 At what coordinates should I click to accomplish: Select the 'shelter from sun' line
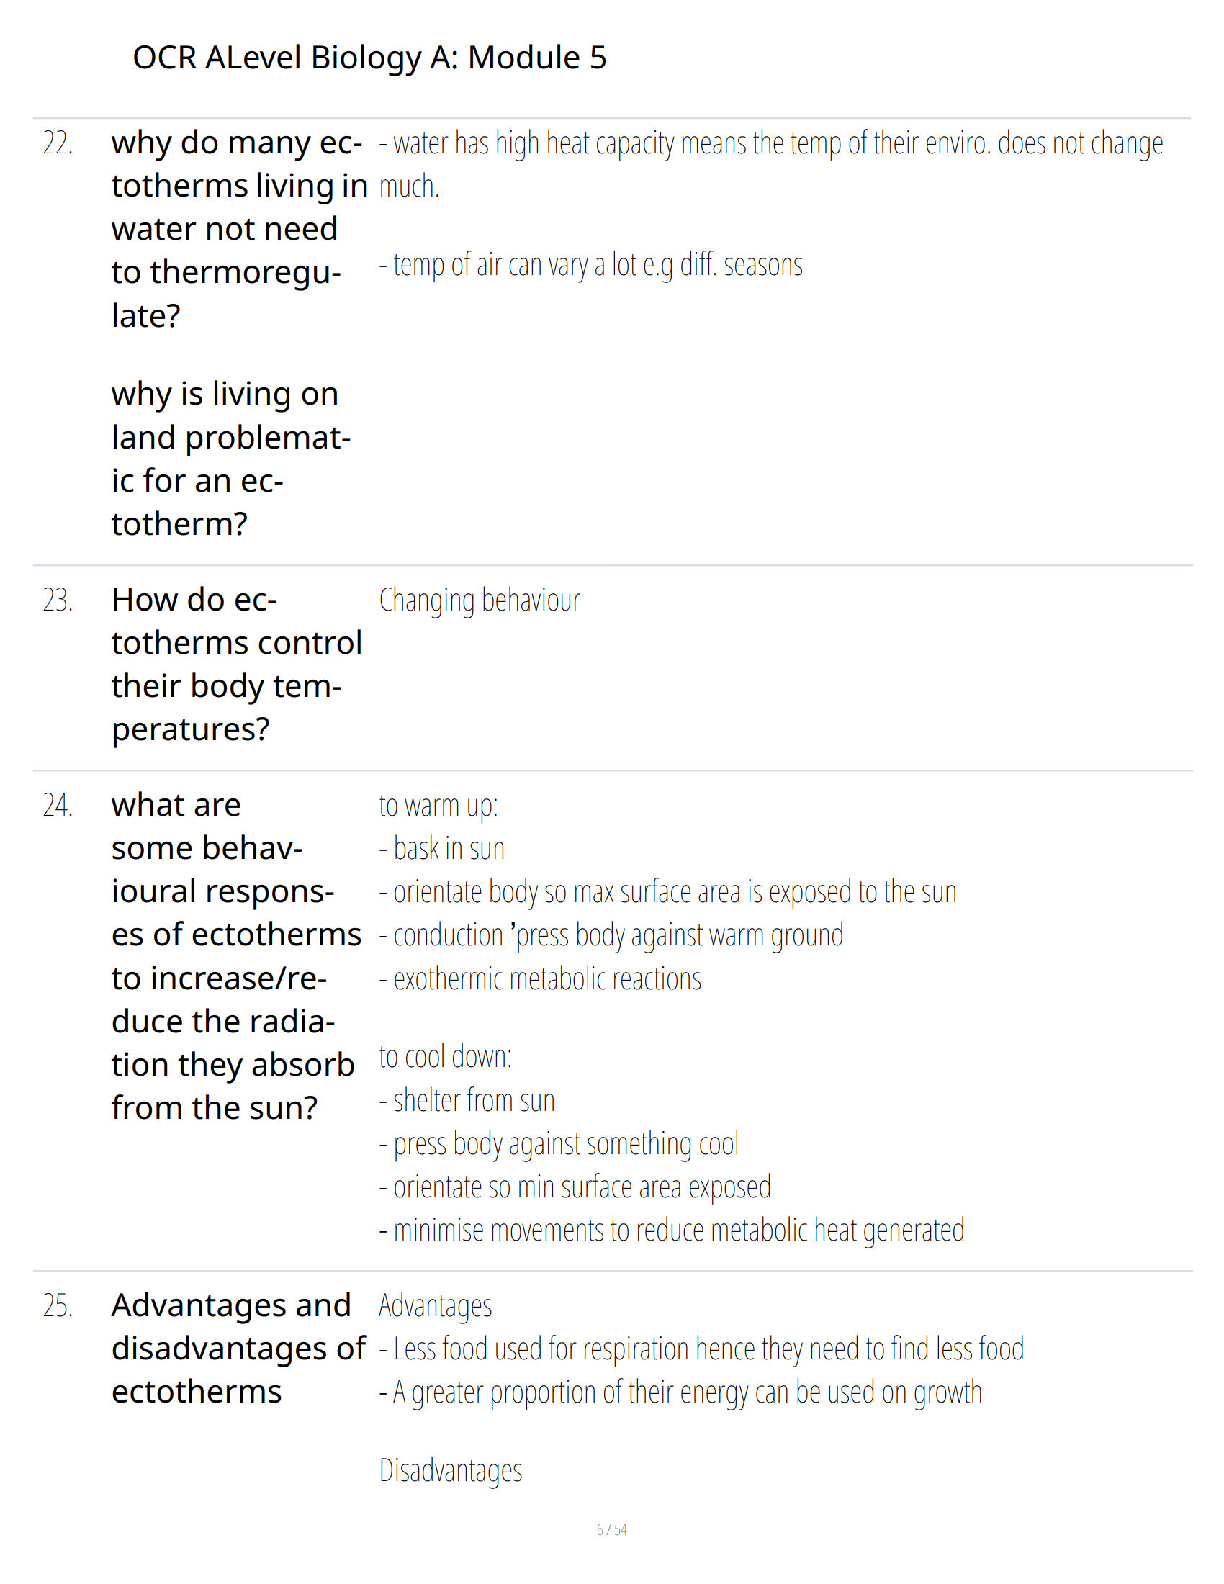(467, 1101)
